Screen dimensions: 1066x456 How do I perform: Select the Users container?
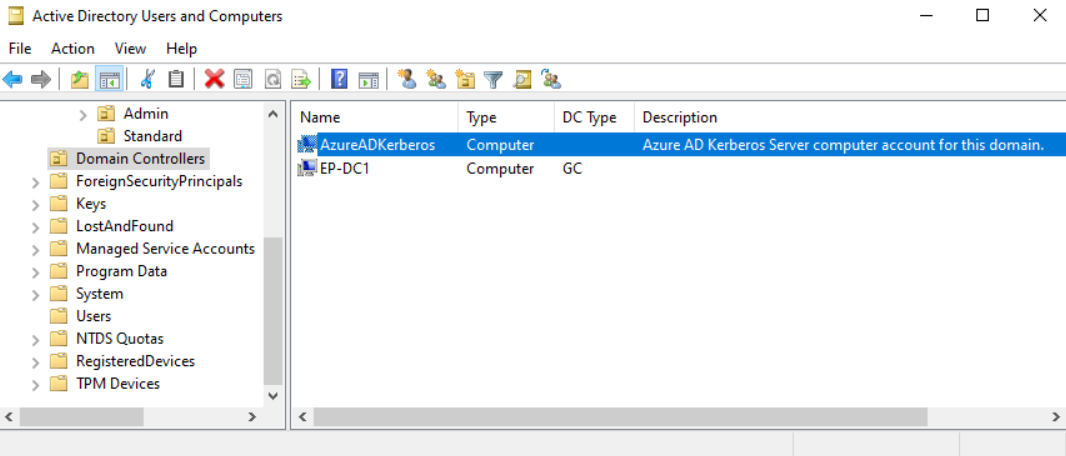coord(93,316)
